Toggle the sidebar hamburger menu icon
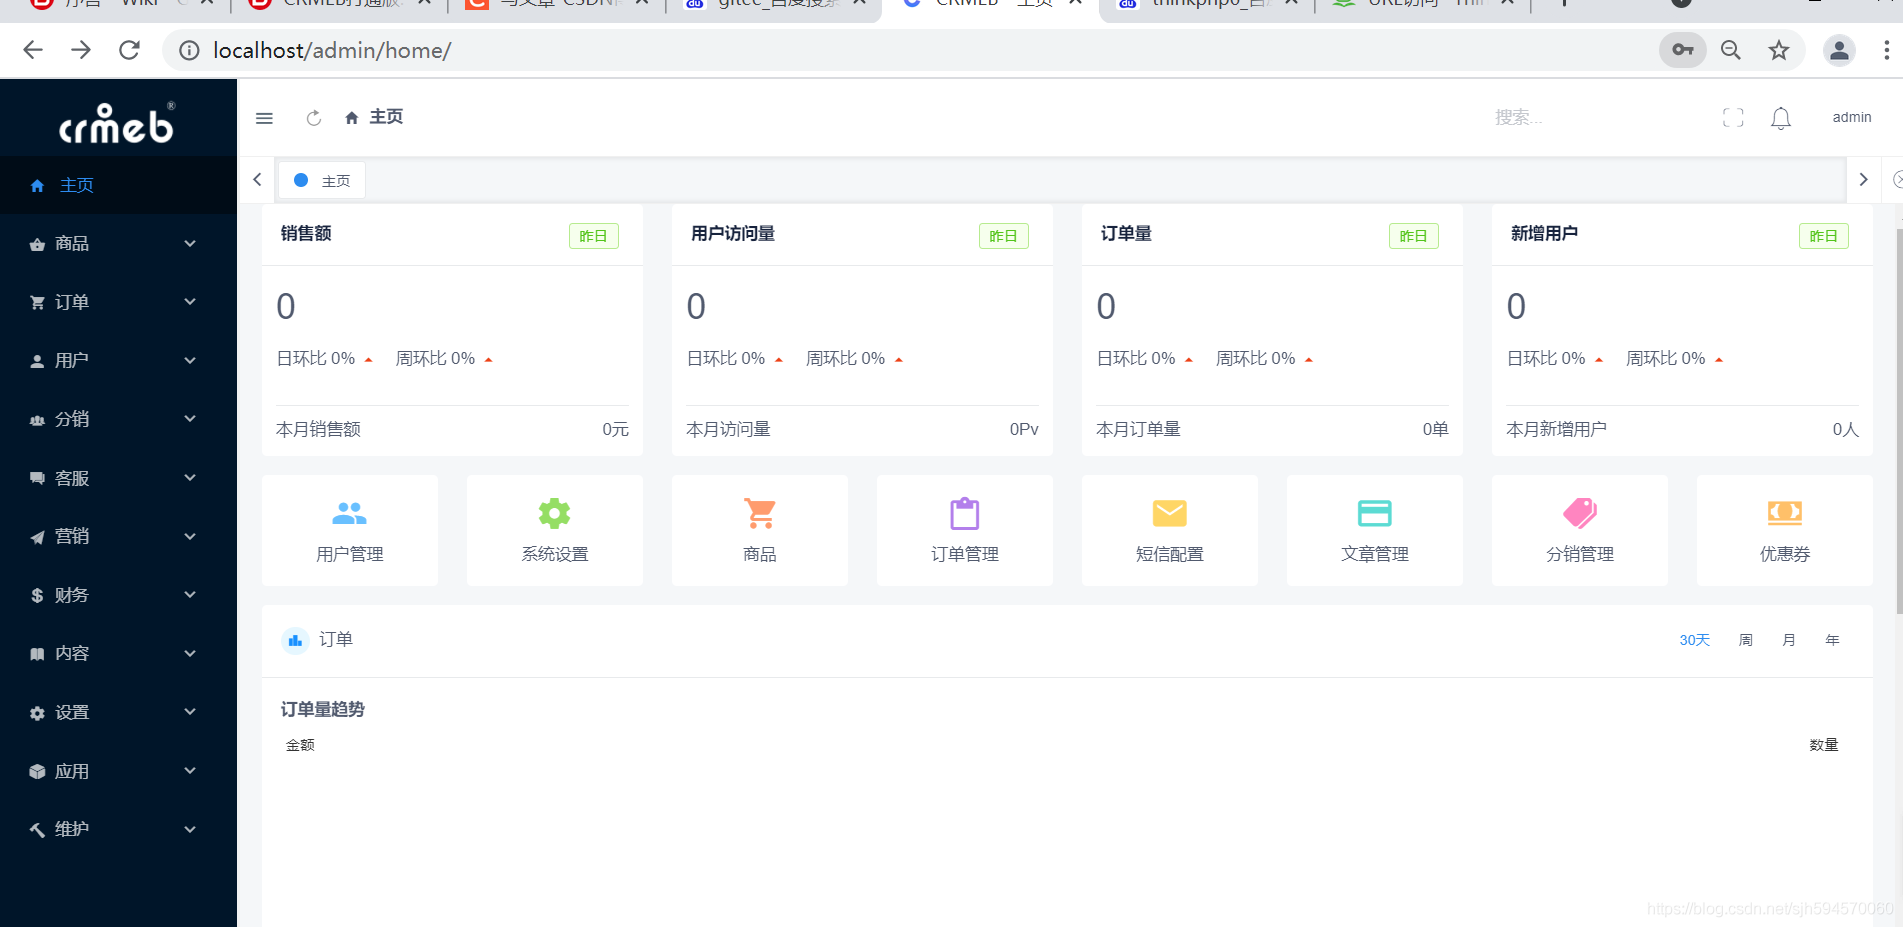The image size is (1903, 927). tap(264, 118)
